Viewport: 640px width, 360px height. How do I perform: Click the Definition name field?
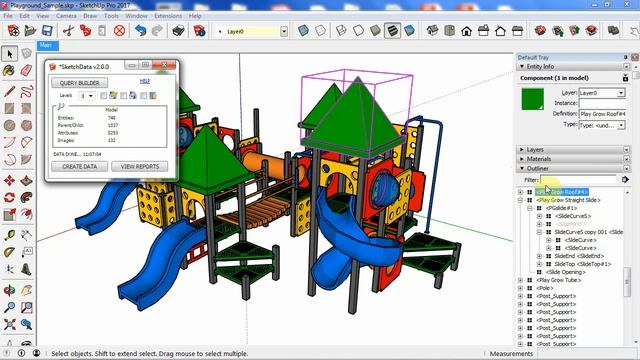[602, 114]
